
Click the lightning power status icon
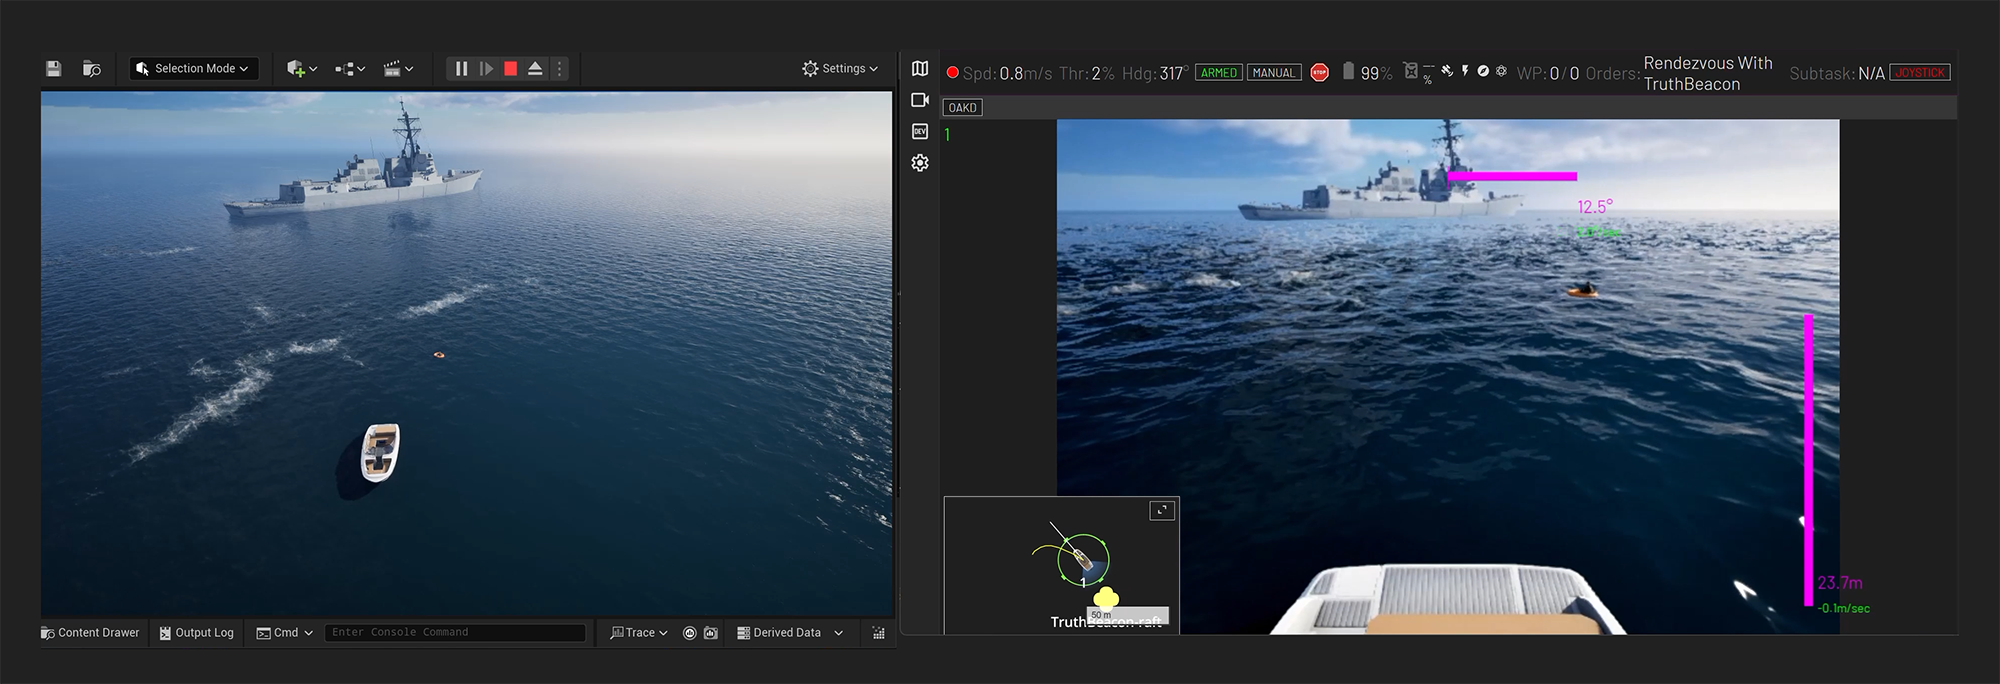click(1466, 71)
